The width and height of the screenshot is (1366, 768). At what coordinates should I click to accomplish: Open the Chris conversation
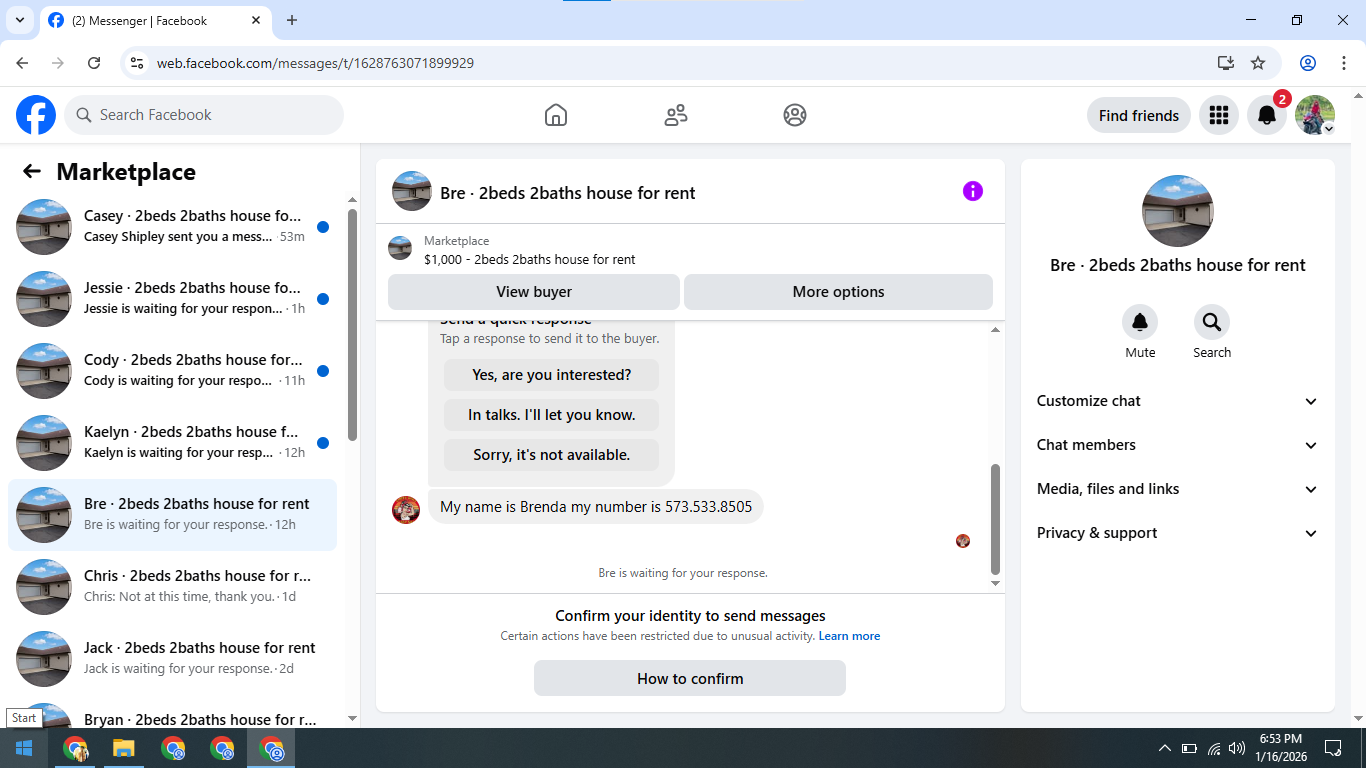click(172, 587)
